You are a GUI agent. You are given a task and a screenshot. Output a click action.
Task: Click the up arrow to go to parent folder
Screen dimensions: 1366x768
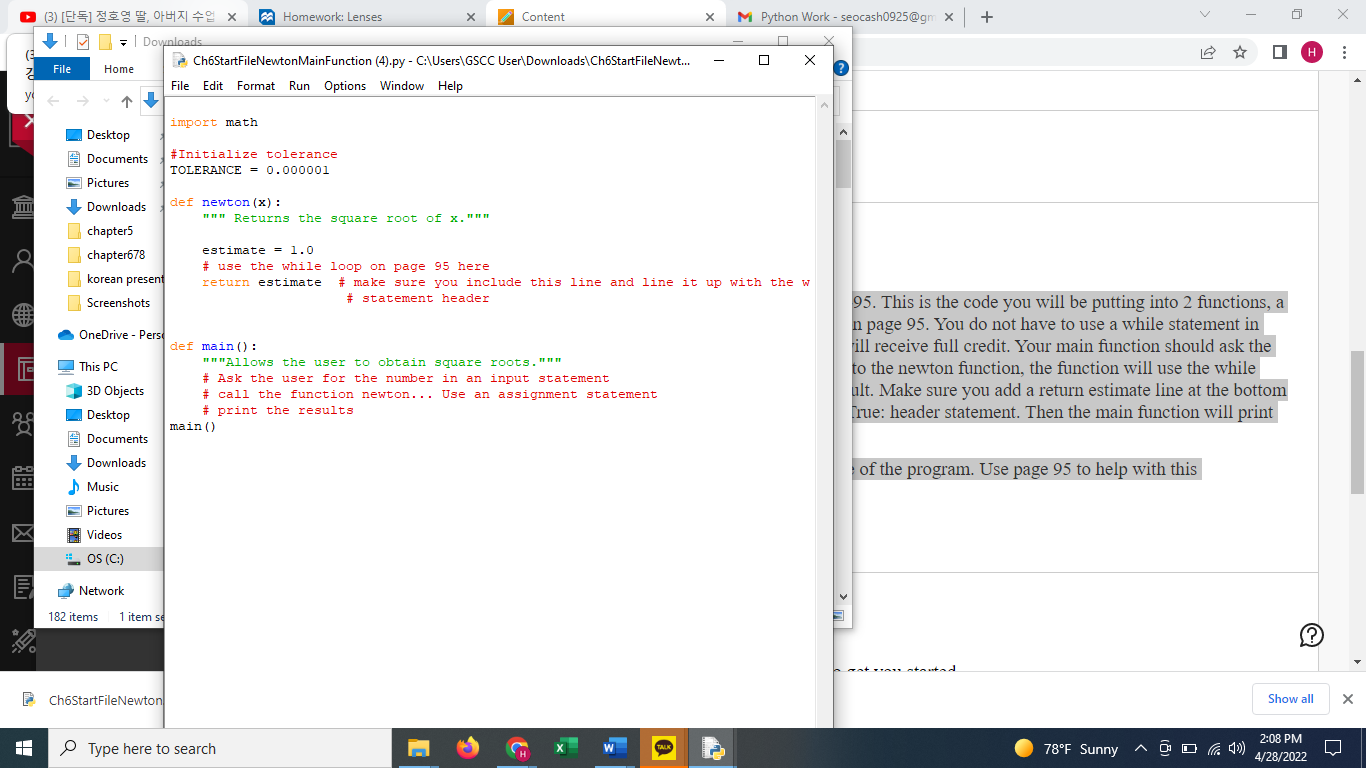126,101
